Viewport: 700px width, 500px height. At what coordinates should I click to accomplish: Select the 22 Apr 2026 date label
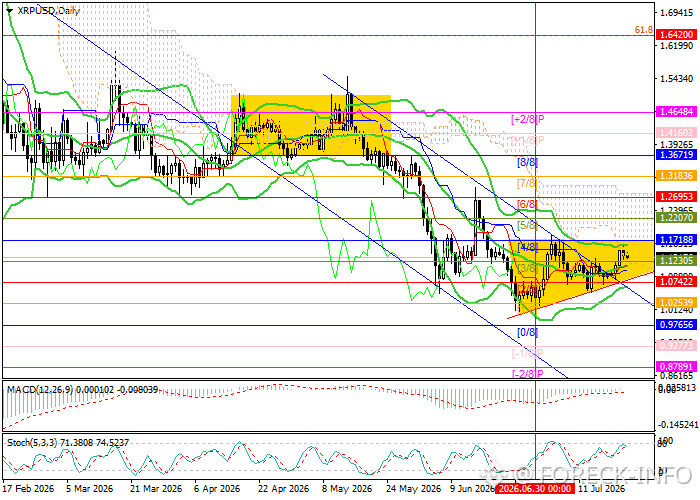coord(284,489)
